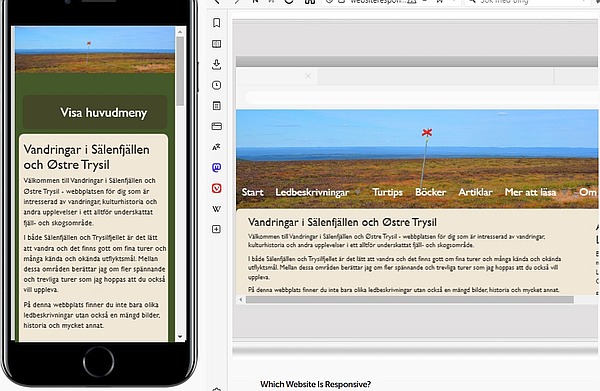Click the scroll-down arrow in phone preview

(x=180, y=337)
